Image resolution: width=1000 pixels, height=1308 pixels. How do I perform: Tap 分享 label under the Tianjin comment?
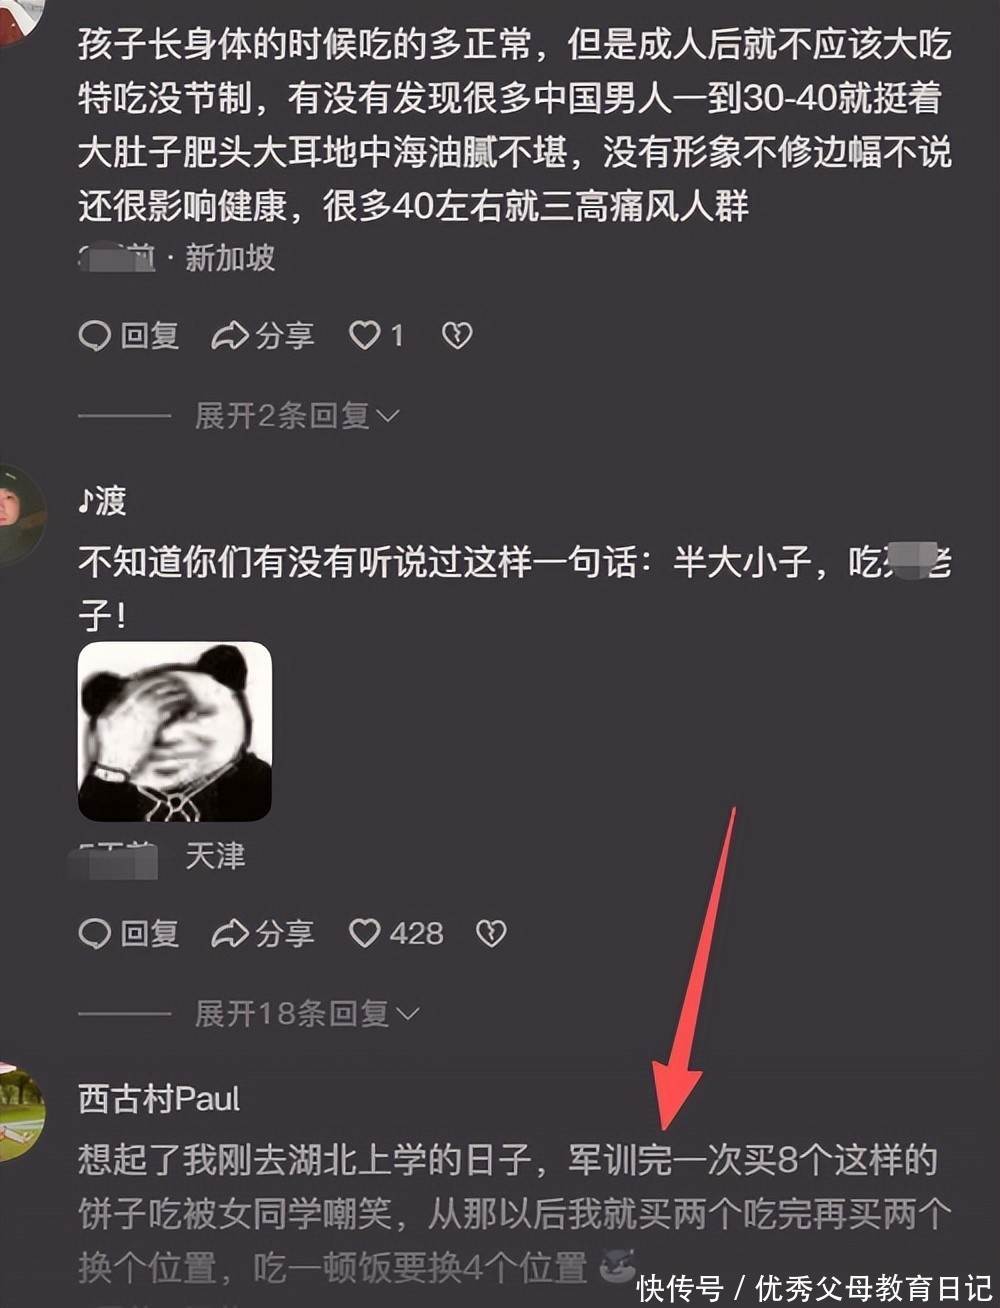click(285, 934)
